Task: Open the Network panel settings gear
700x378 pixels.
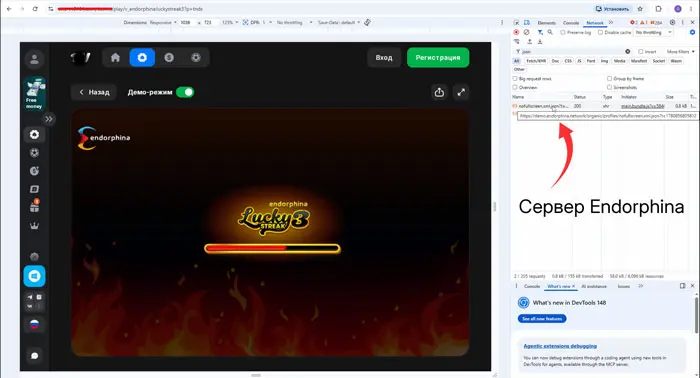Action: pos(692,32)
